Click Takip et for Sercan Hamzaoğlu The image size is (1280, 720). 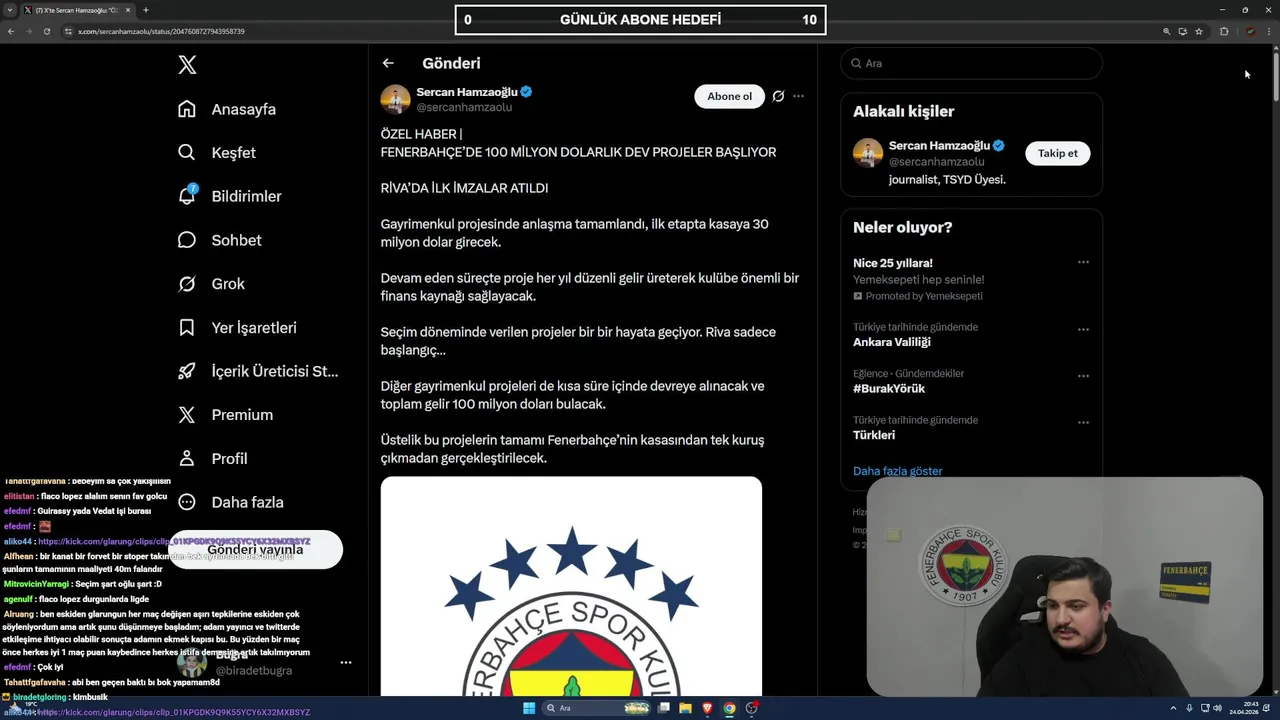[1057, 153]
